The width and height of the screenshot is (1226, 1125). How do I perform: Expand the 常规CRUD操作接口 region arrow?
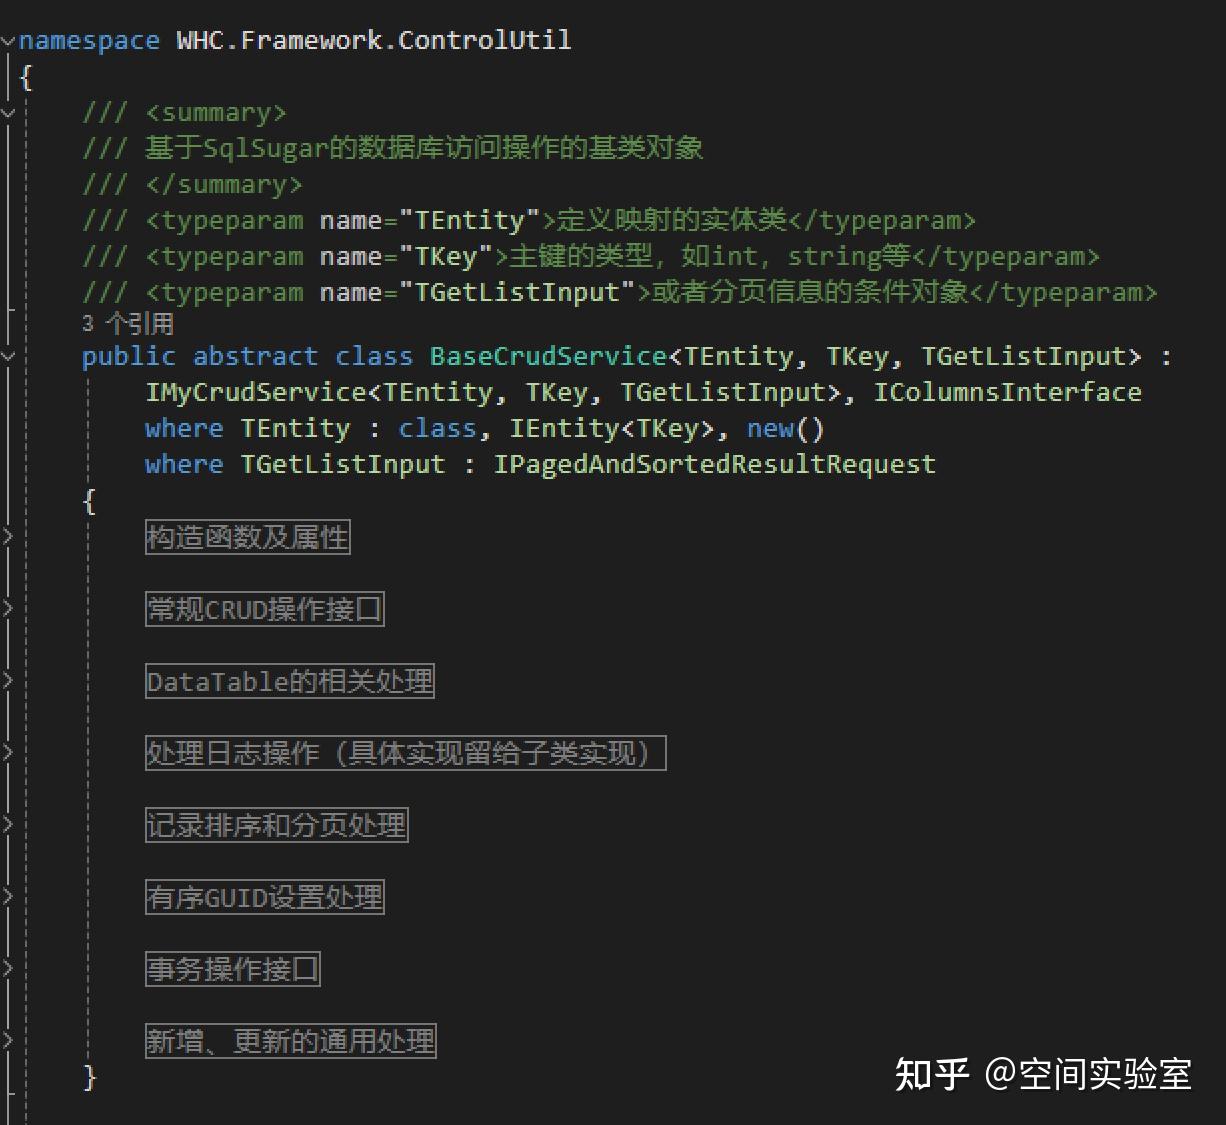[x=8, y=609]
